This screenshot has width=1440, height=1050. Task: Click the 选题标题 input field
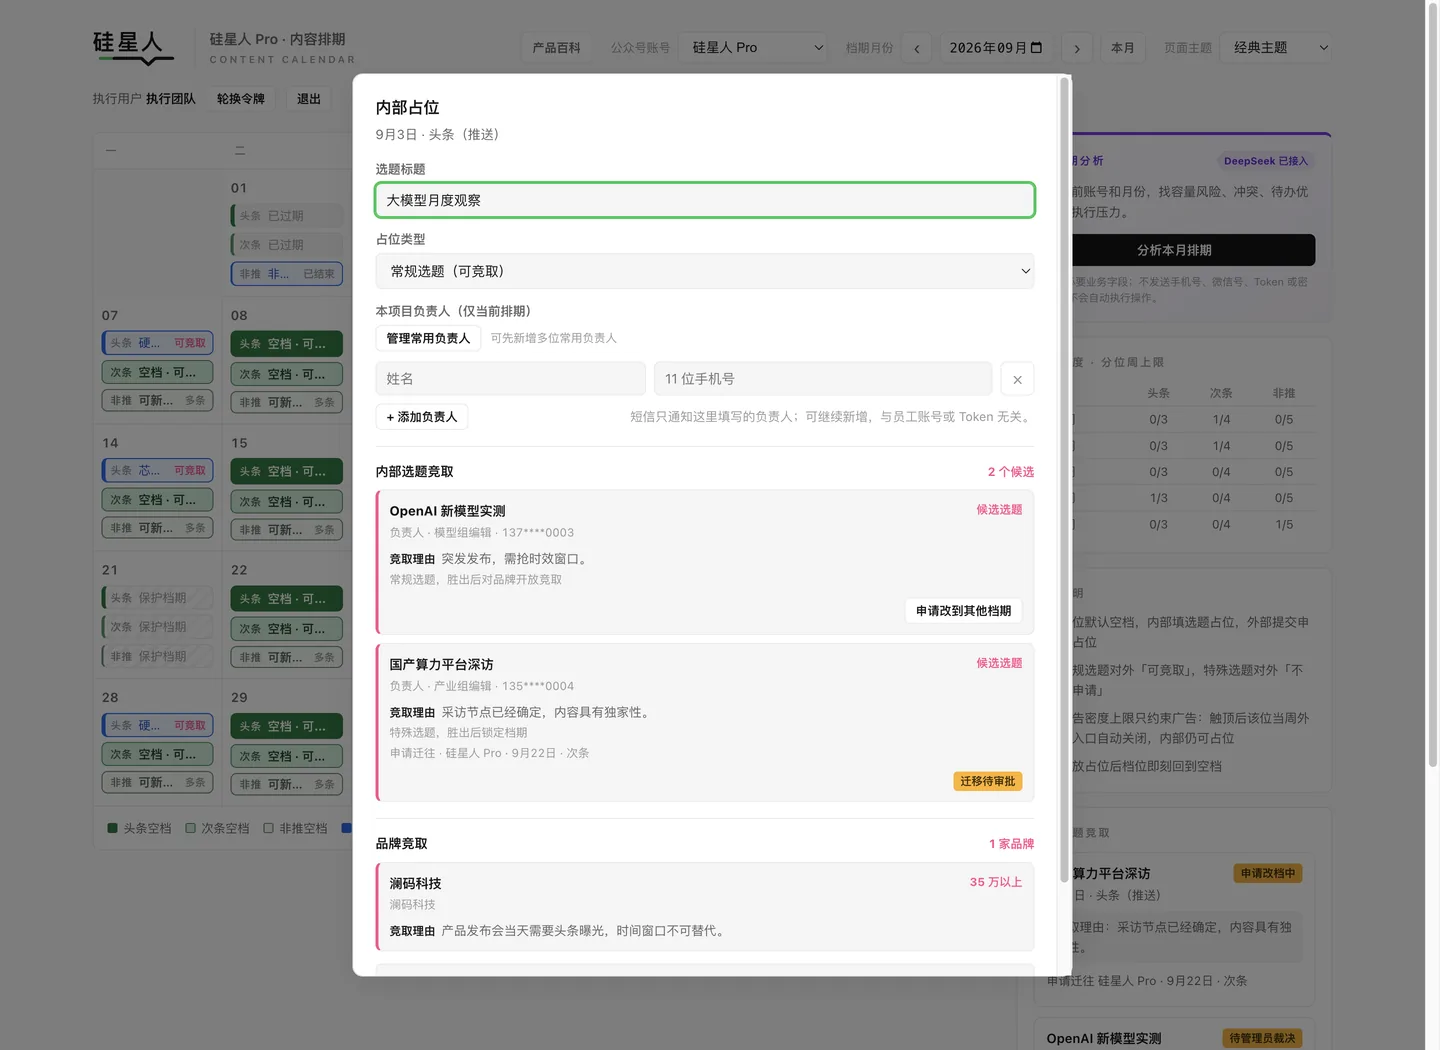click(x=705, y=200)
